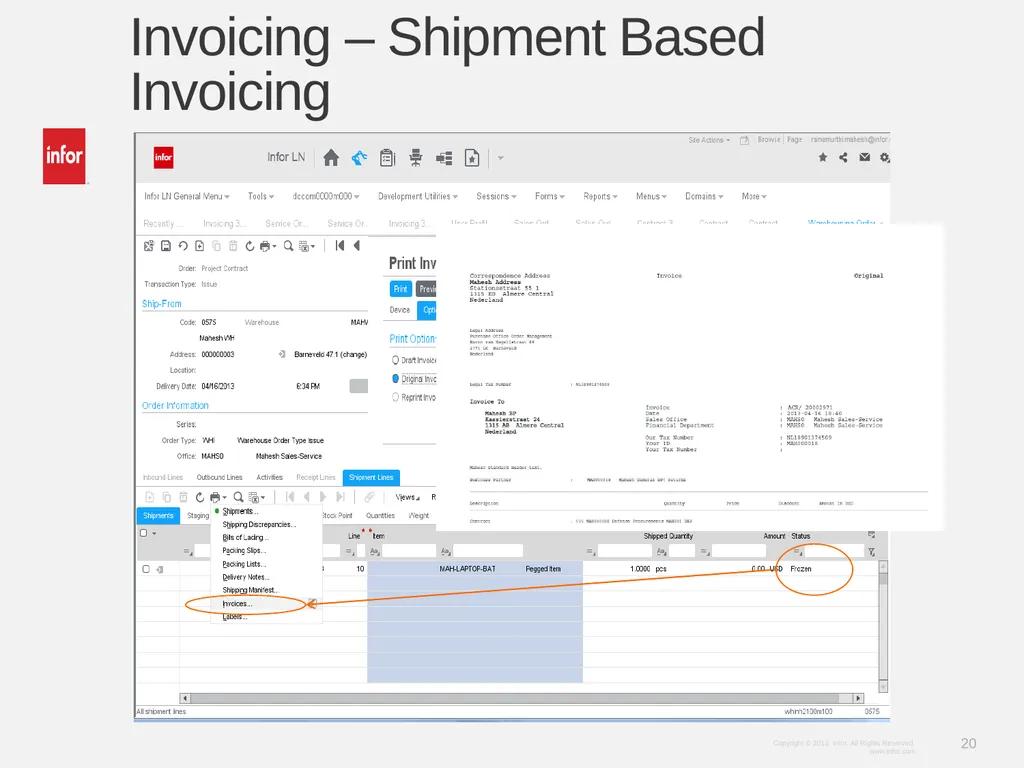Open the Home icon in Infor LN header

[x=331, y=158]
